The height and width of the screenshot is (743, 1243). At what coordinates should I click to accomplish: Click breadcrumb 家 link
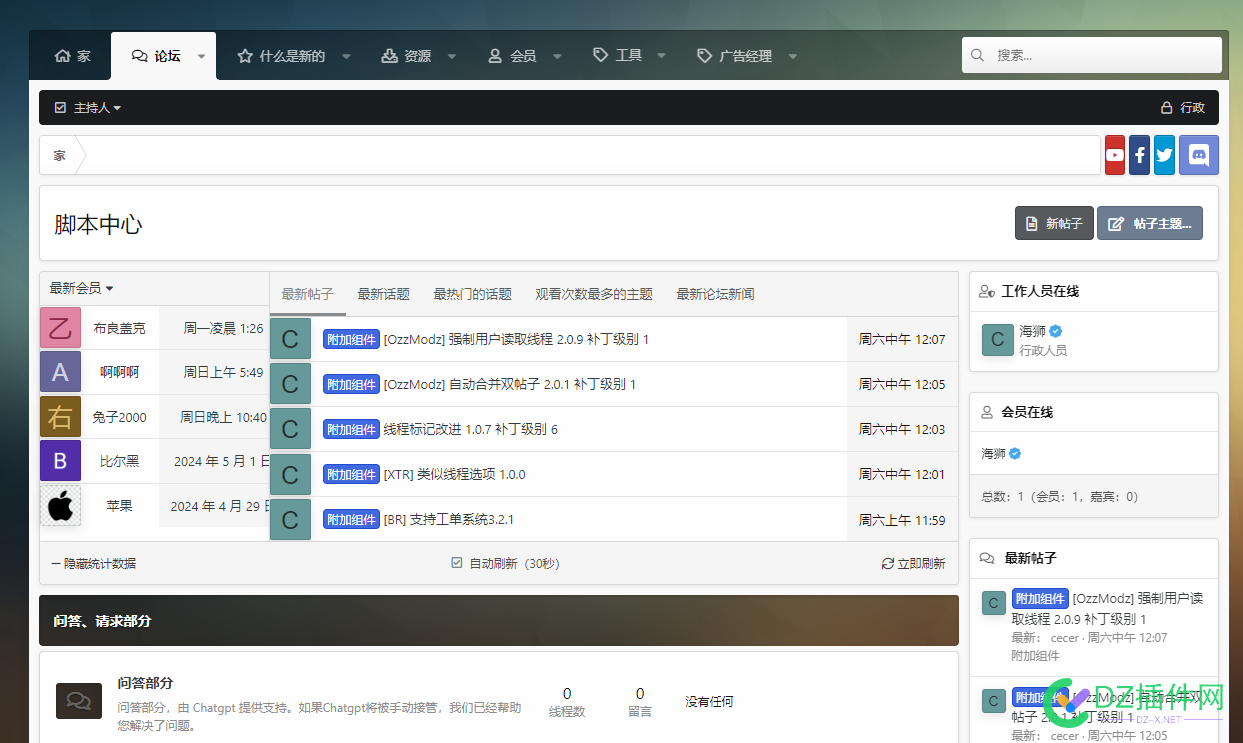[x=60, y=155]
